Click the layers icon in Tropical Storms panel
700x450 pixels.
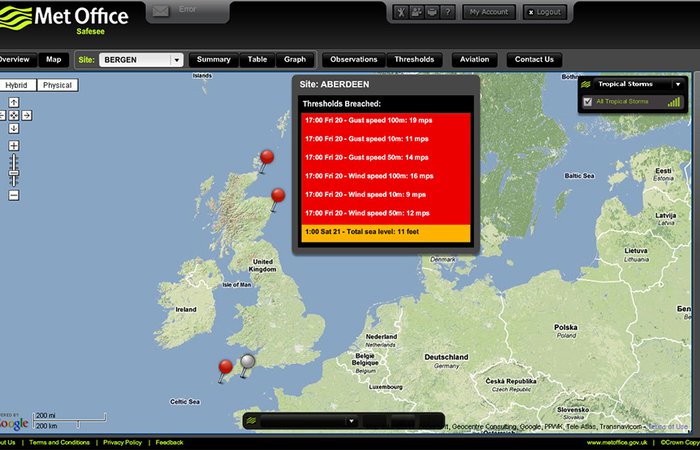(x=586, y=84)
